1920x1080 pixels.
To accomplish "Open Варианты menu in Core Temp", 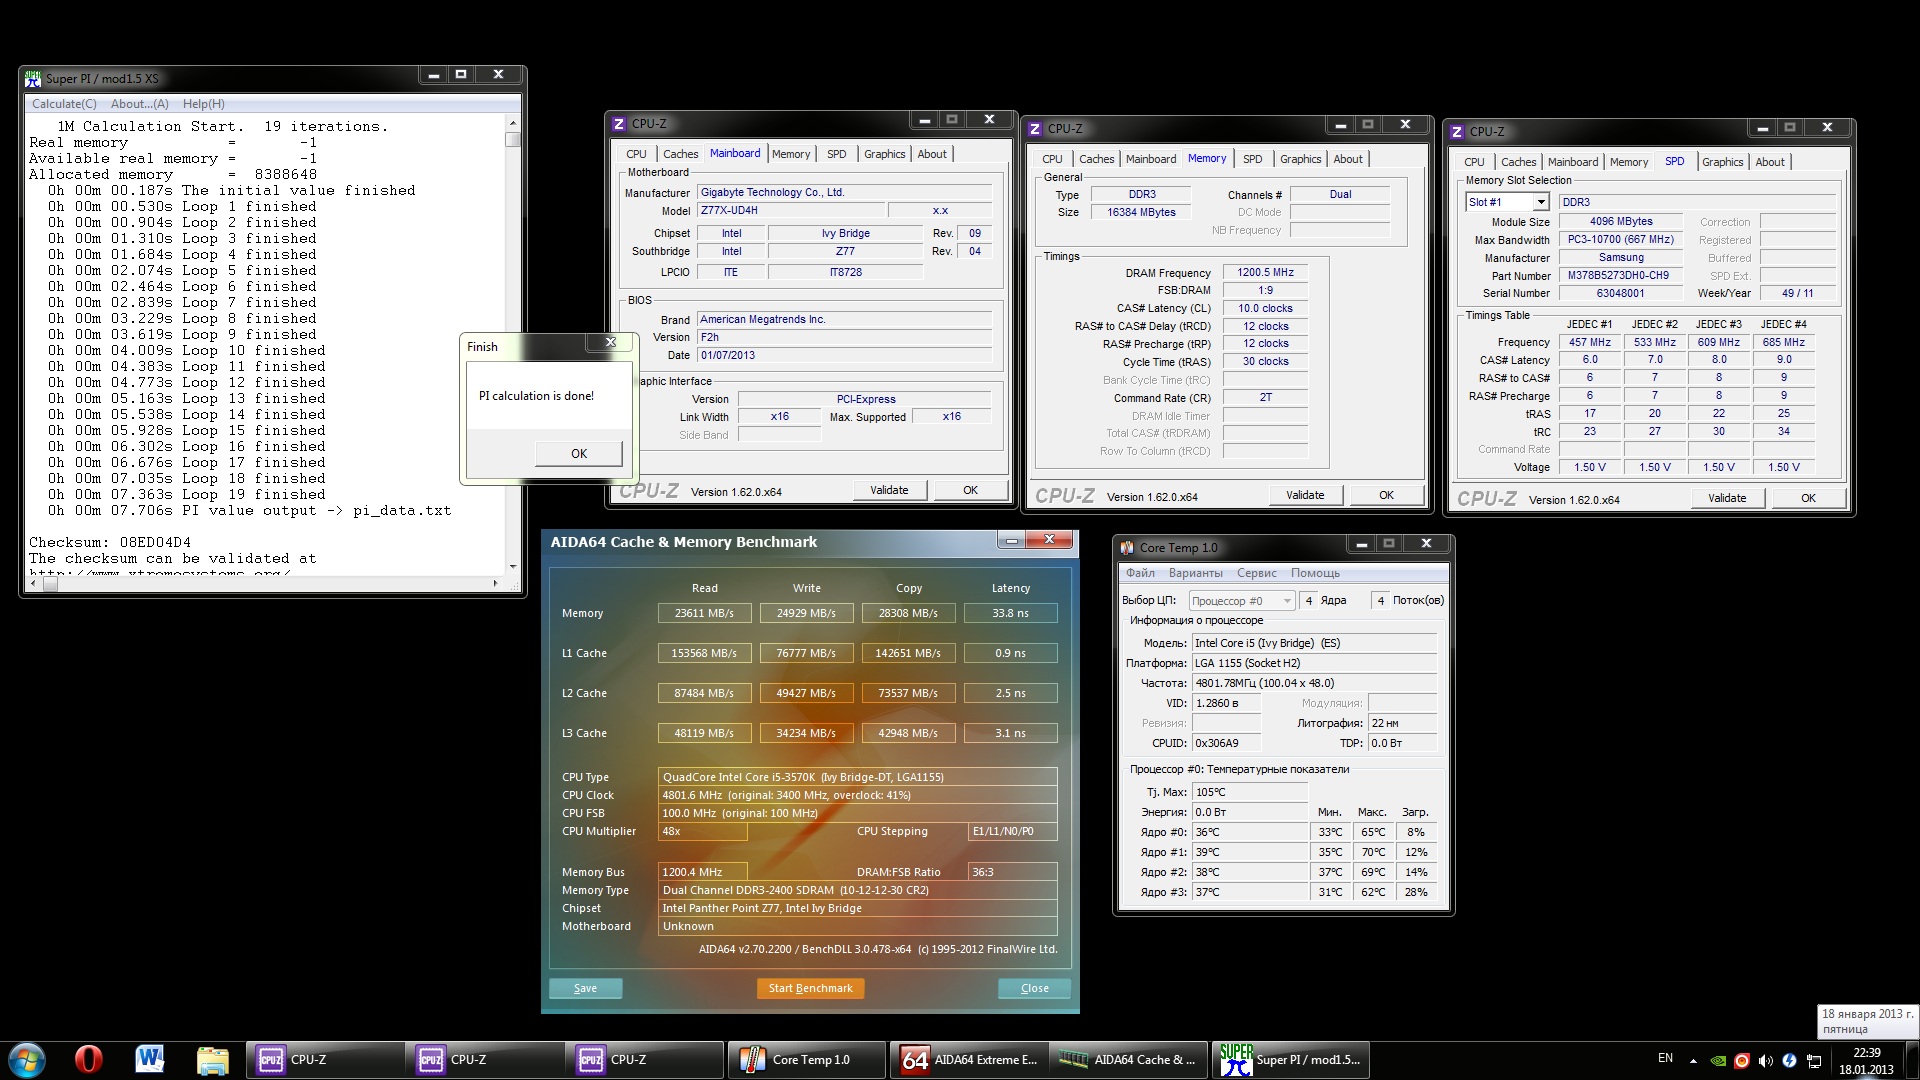I will tap(1195, 573).
